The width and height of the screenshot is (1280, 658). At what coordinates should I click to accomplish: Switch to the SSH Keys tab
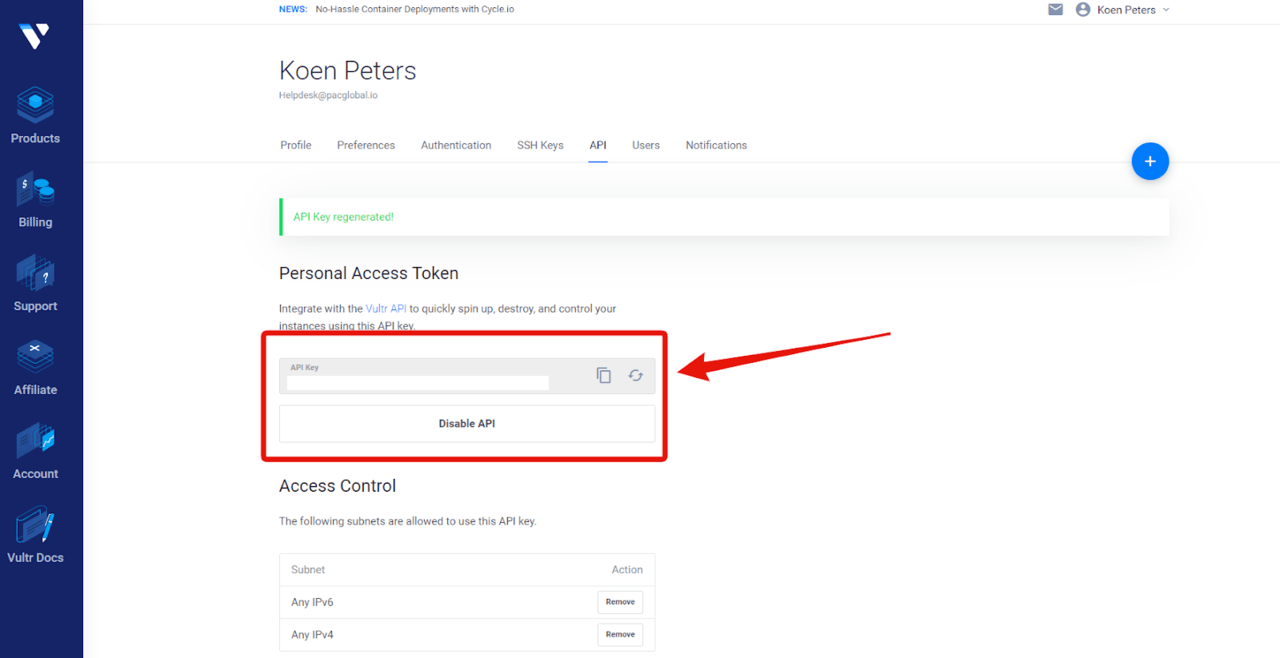pyautogui.click(x=540, y=145)
